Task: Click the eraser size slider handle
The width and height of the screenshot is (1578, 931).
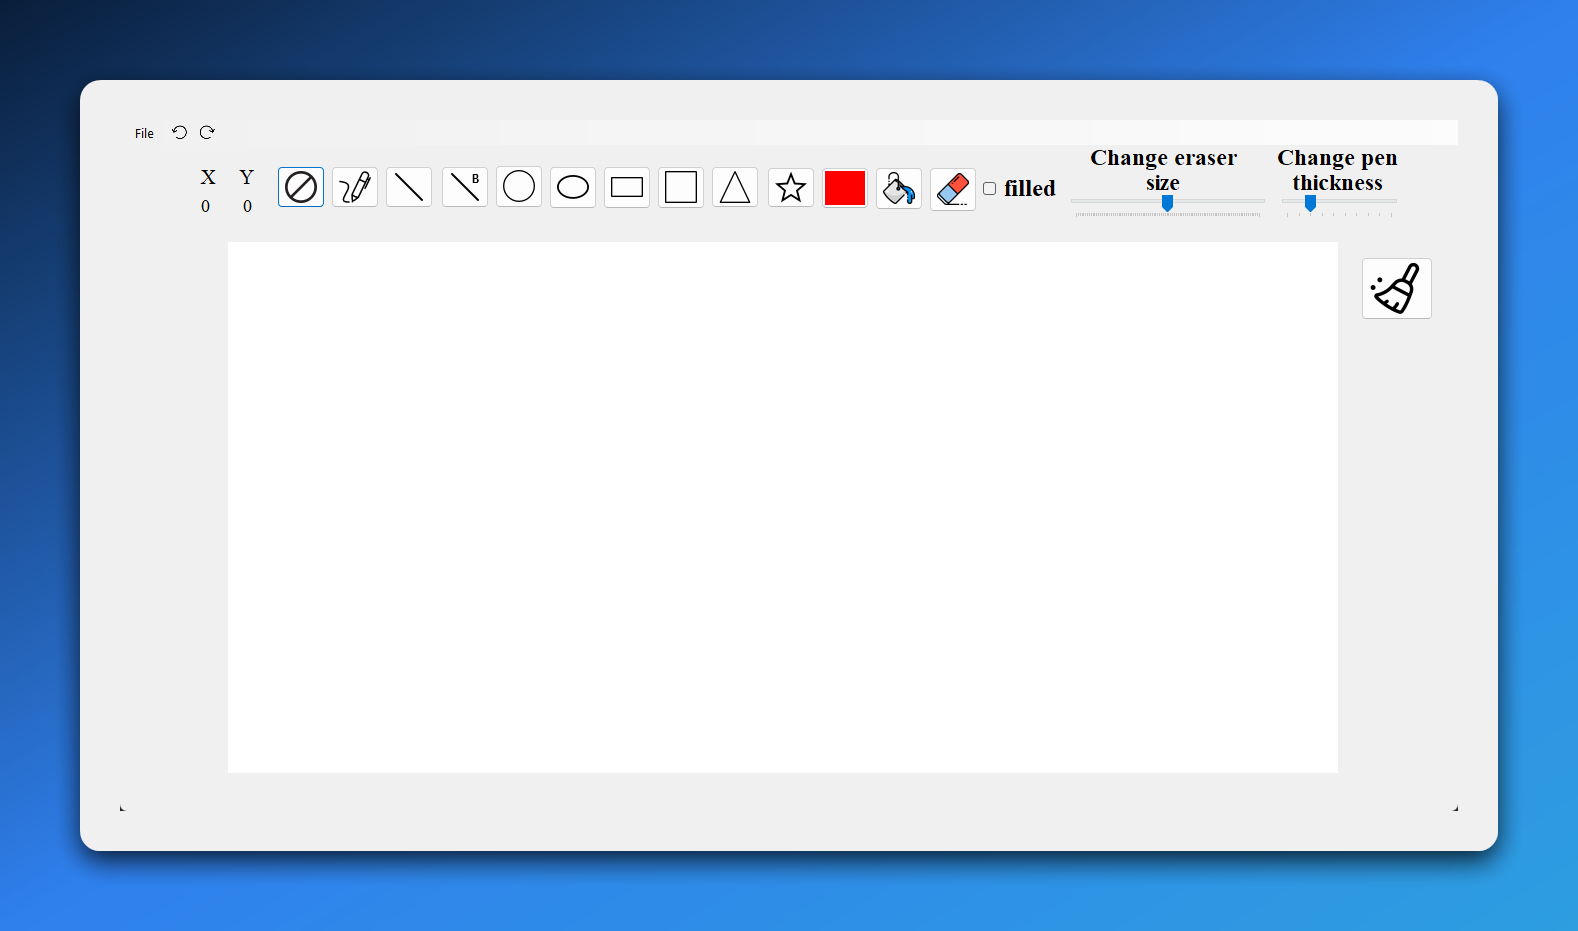Action: (1167, 203)
